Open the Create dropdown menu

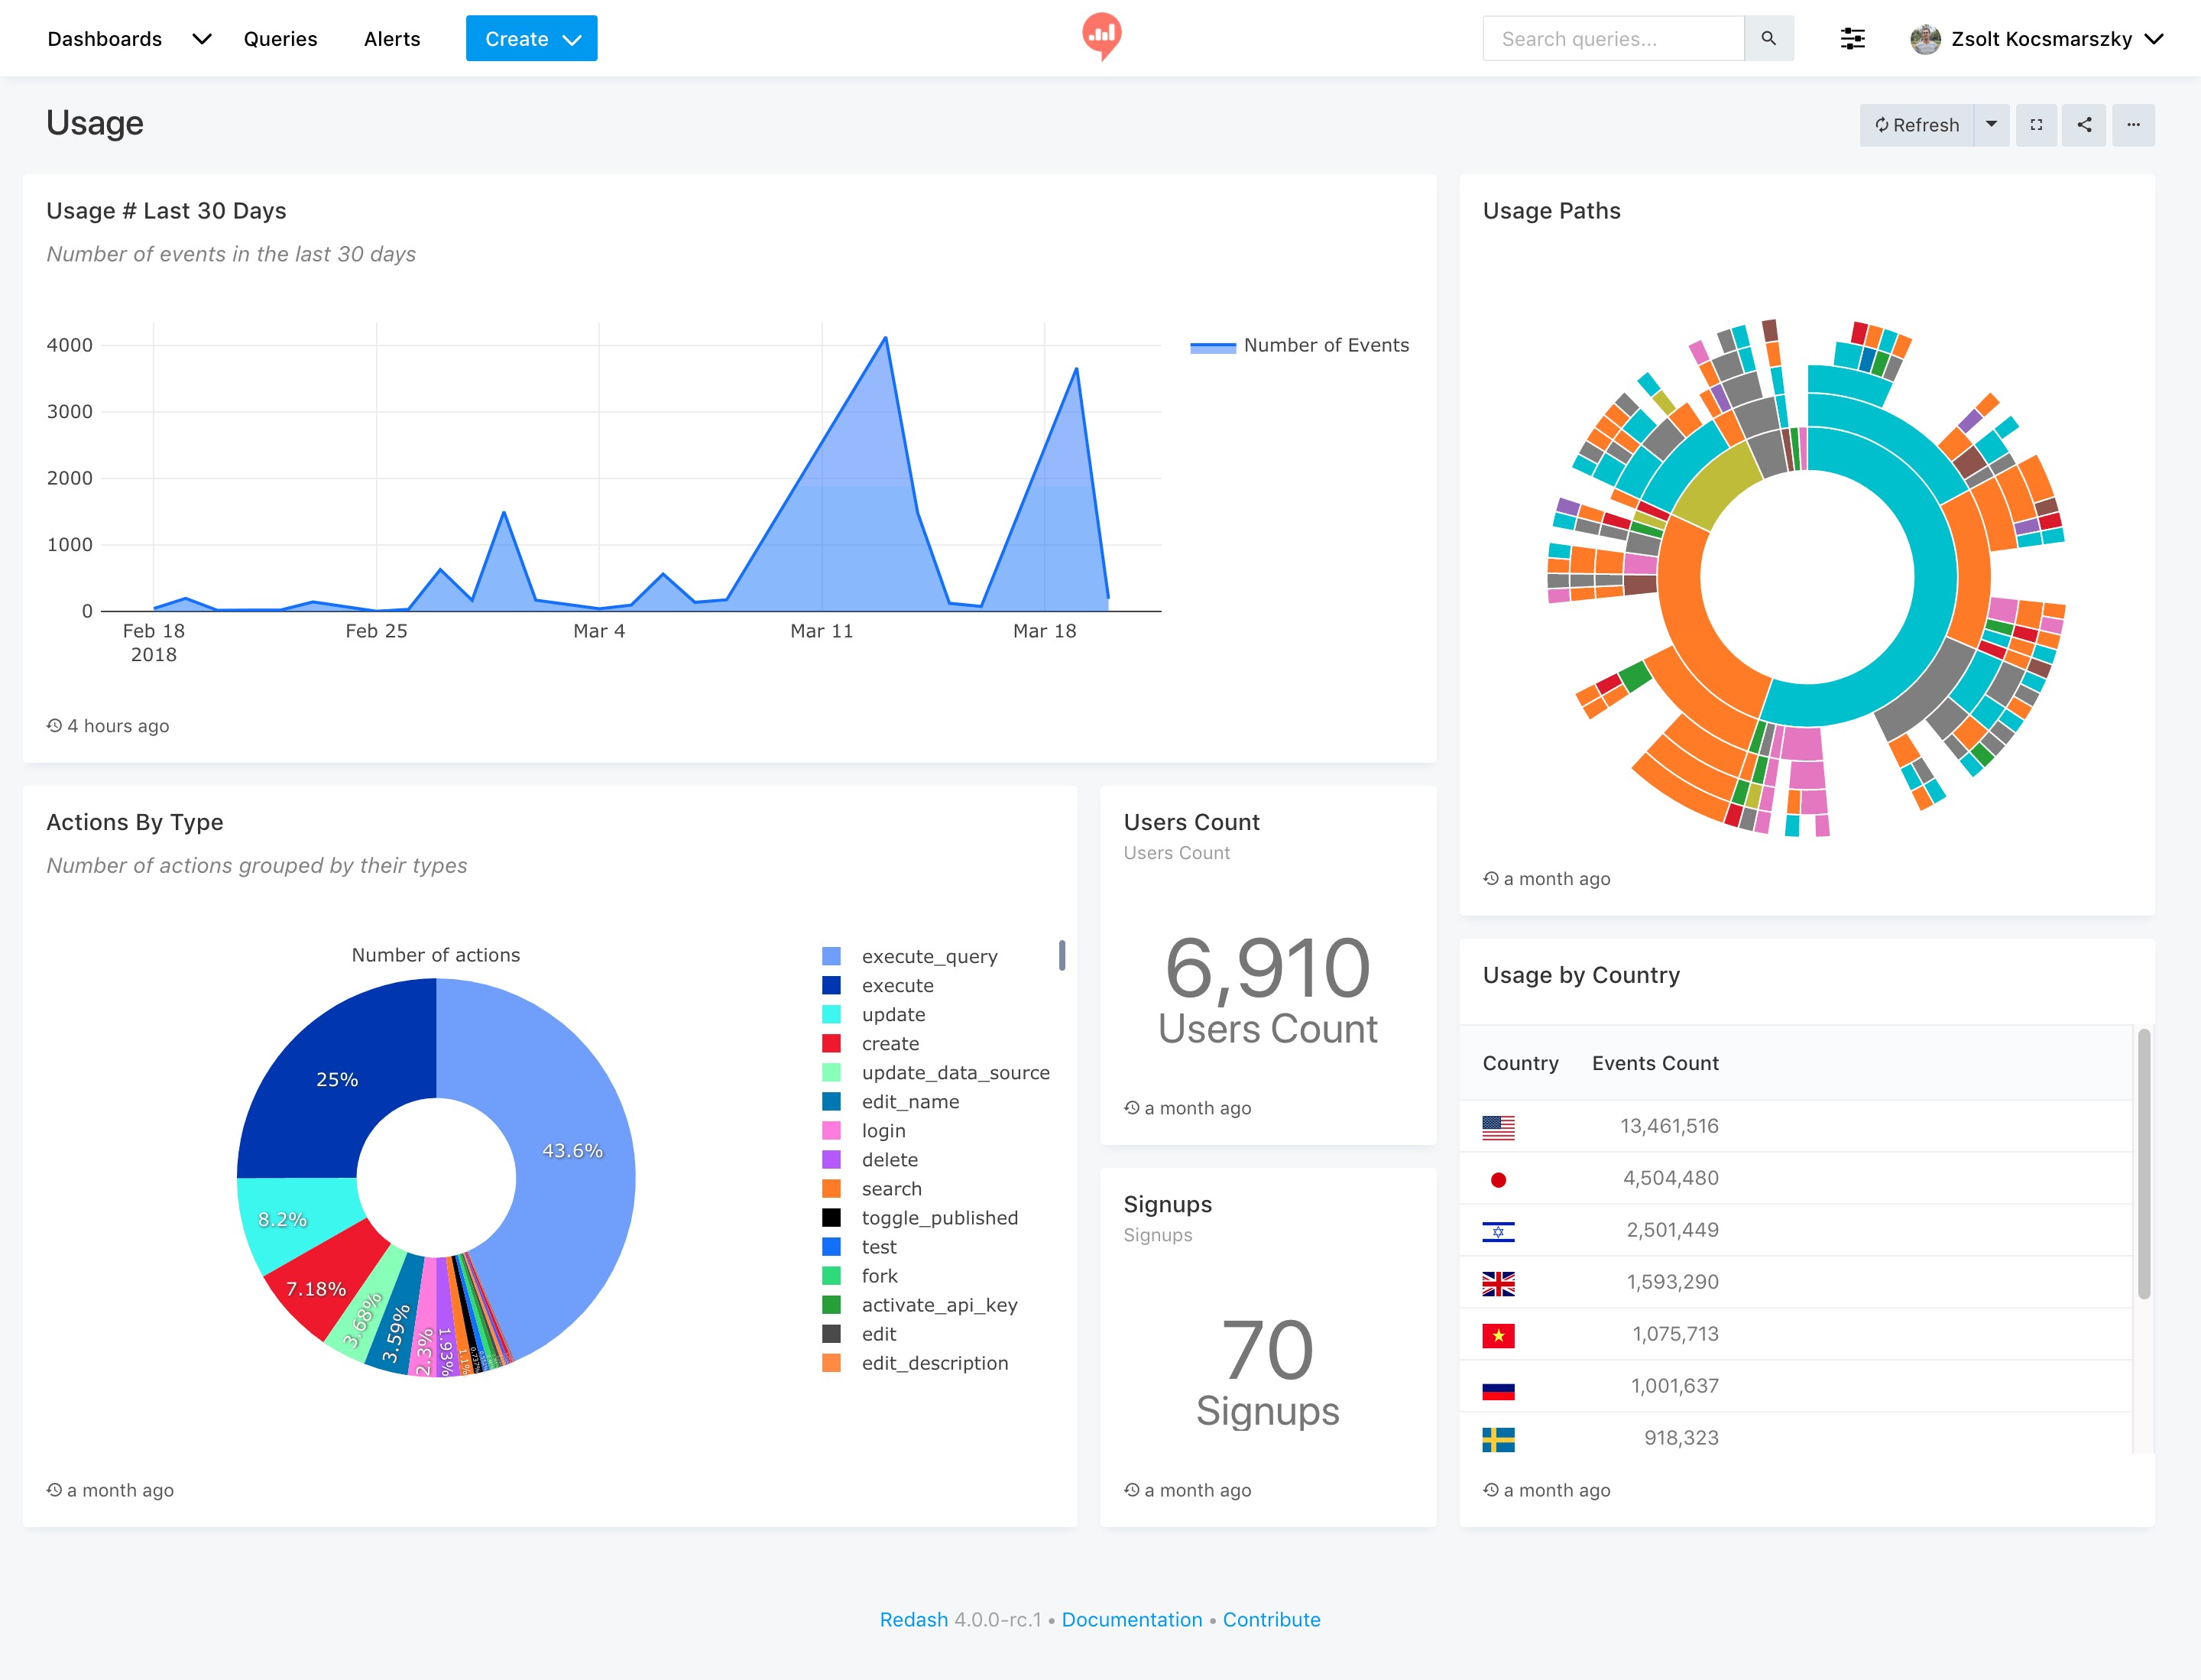pyautogui.click(x=531, y=38)
